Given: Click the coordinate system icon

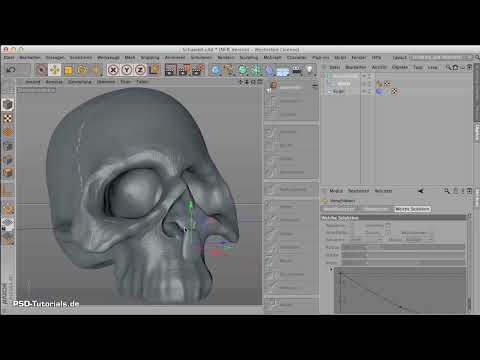Looking at the screenshot, I should pos(154,70).
